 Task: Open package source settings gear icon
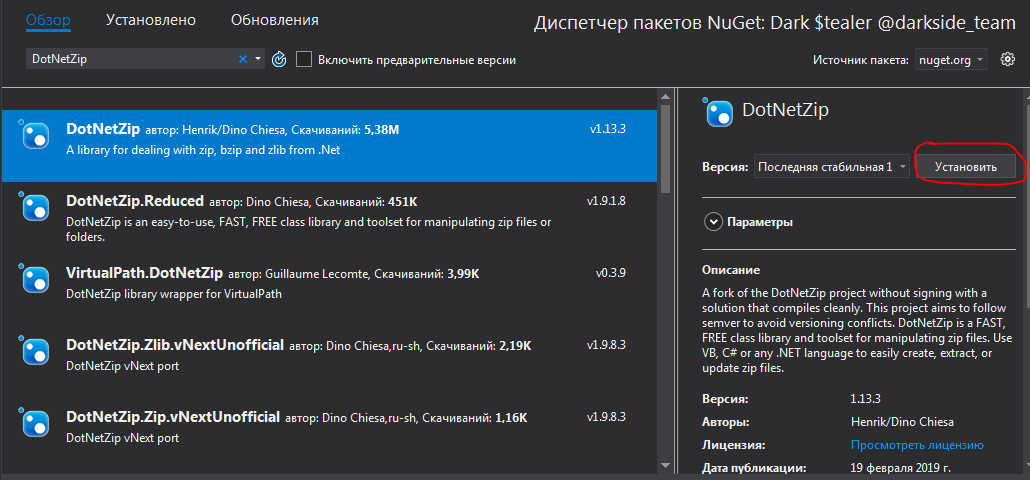[1008, 59]
